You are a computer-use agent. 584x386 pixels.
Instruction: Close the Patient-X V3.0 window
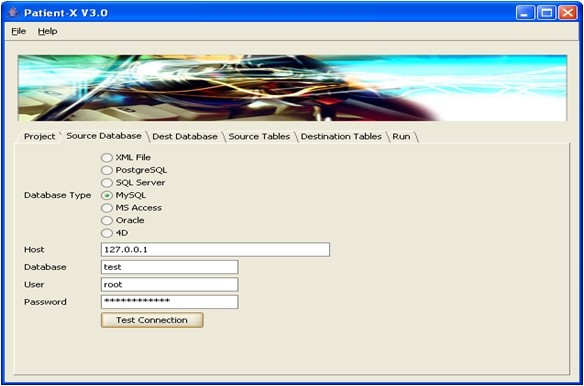(x=568, y=13)
